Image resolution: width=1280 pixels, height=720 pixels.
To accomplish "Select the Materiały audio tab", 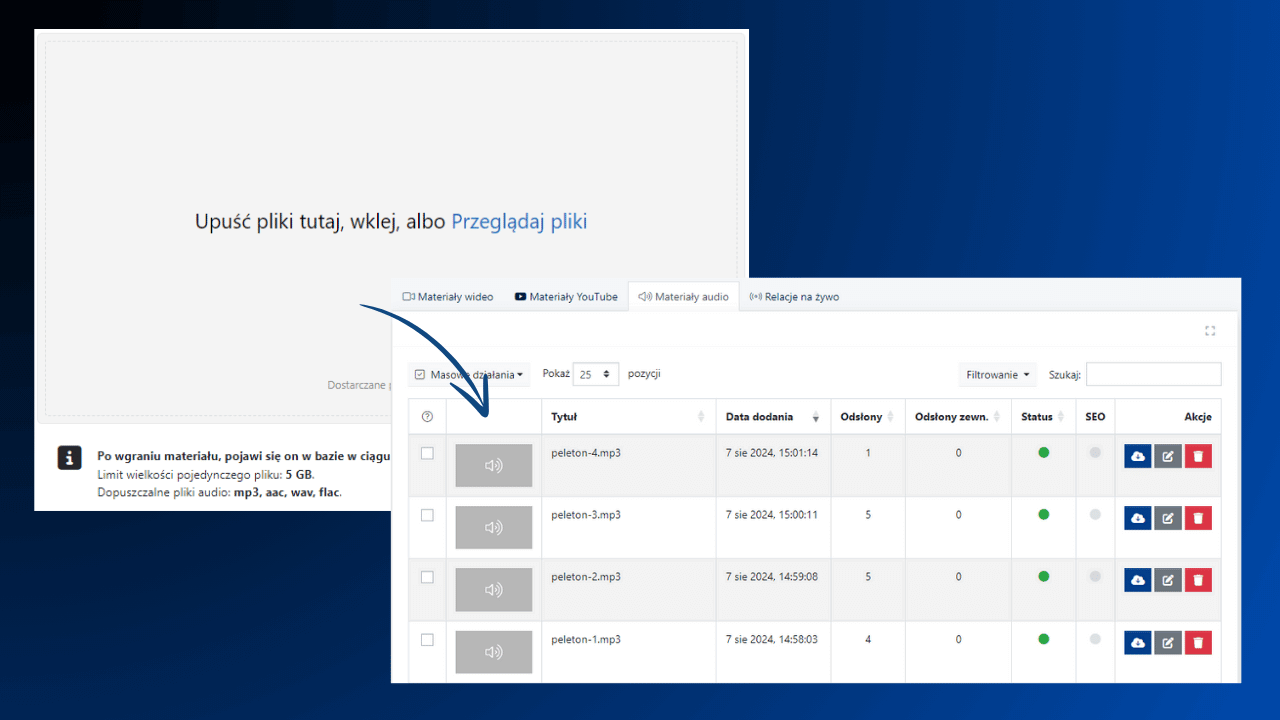I will [684, 297].
